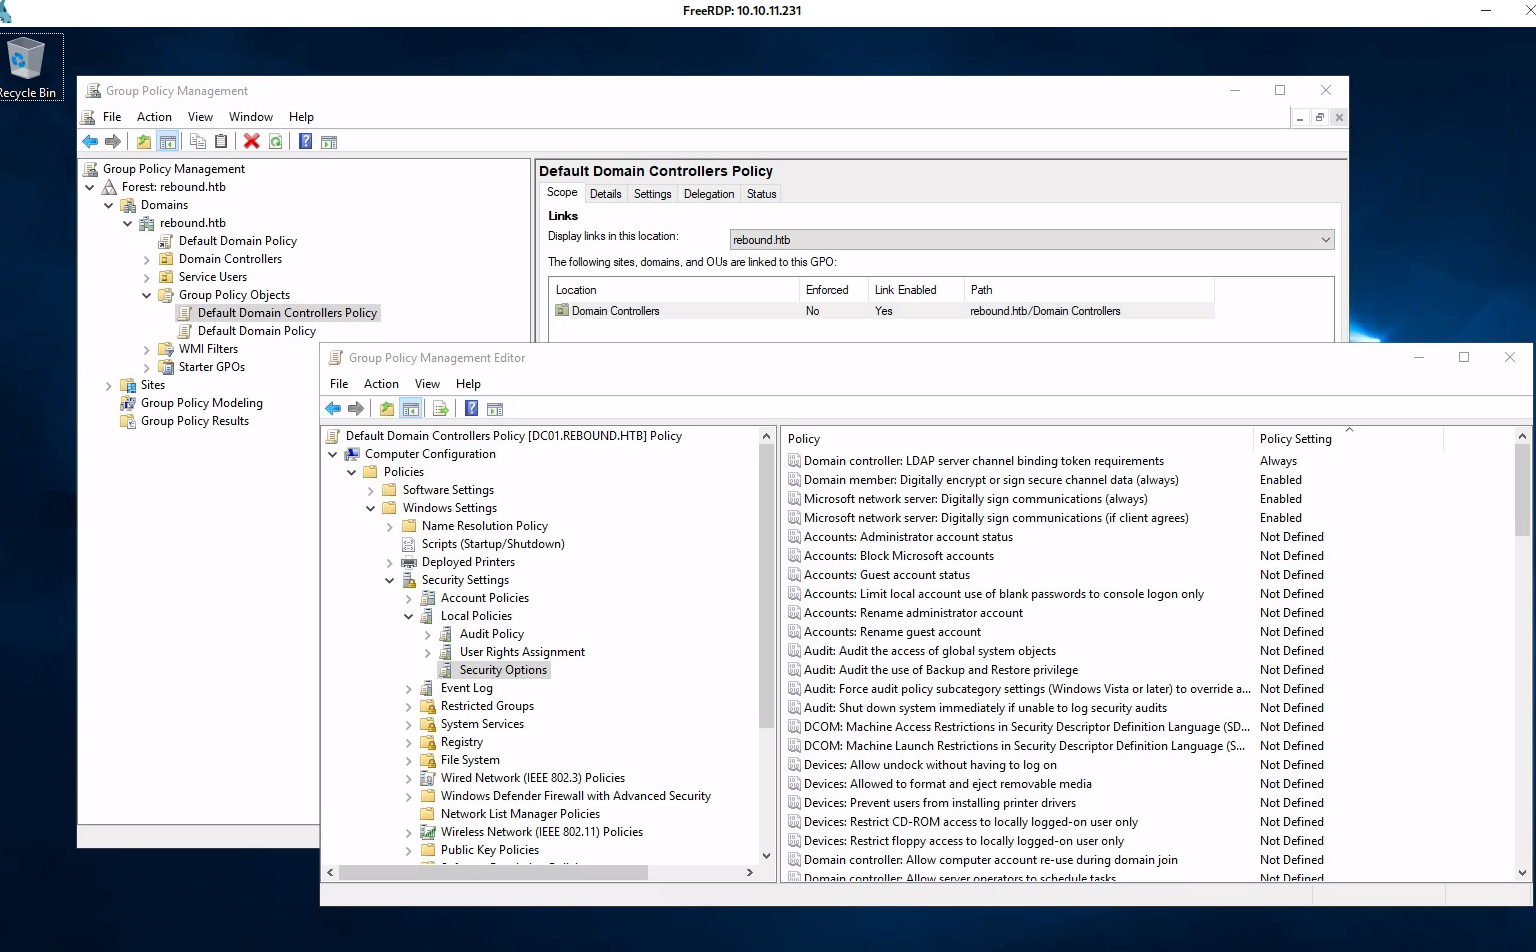Click Copy icon in Group Policy Management toolbar
Screen dimensions: 1536x952
(198, 142)
